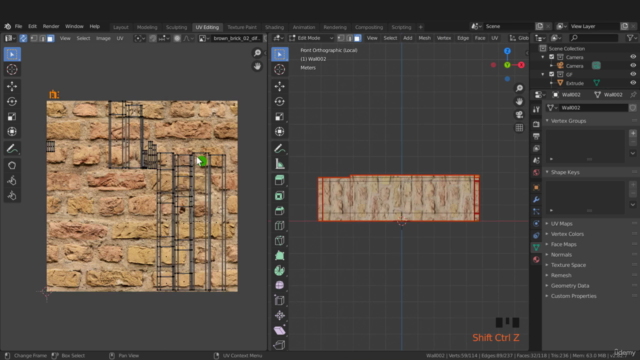Expand the Geometry Data panel
The width and height of the screenshot is (640, 360).
(x=547, y=286)
